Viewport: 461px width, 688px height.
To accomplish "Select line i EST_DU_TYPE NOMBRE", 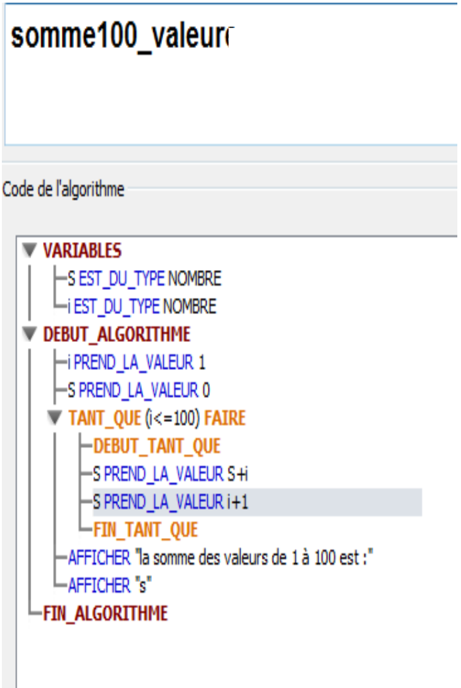I will pos(142,306).
